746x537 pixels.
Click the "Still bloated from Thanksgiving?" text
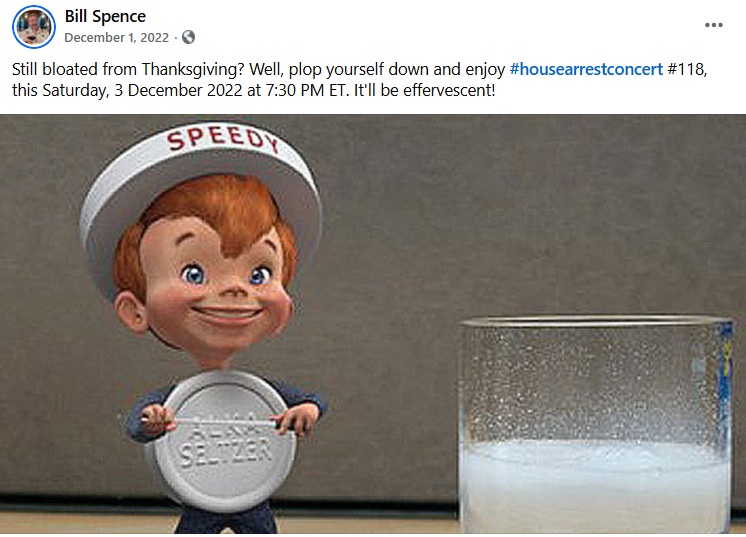click(x=128, y=69)
